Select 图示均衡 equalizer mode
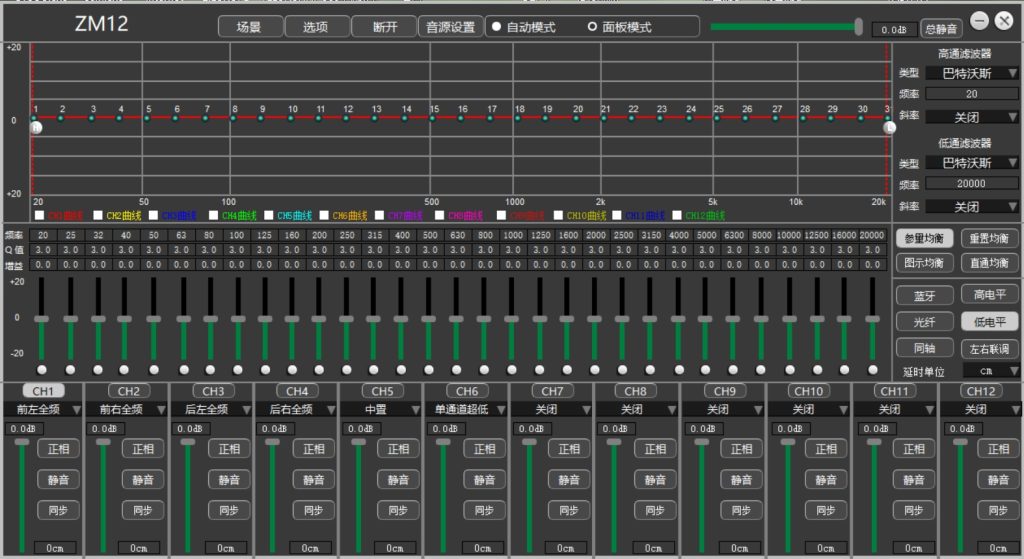The width and height of the screenshot is (1024, 559). pyautogui.click(x=925, y=263)
